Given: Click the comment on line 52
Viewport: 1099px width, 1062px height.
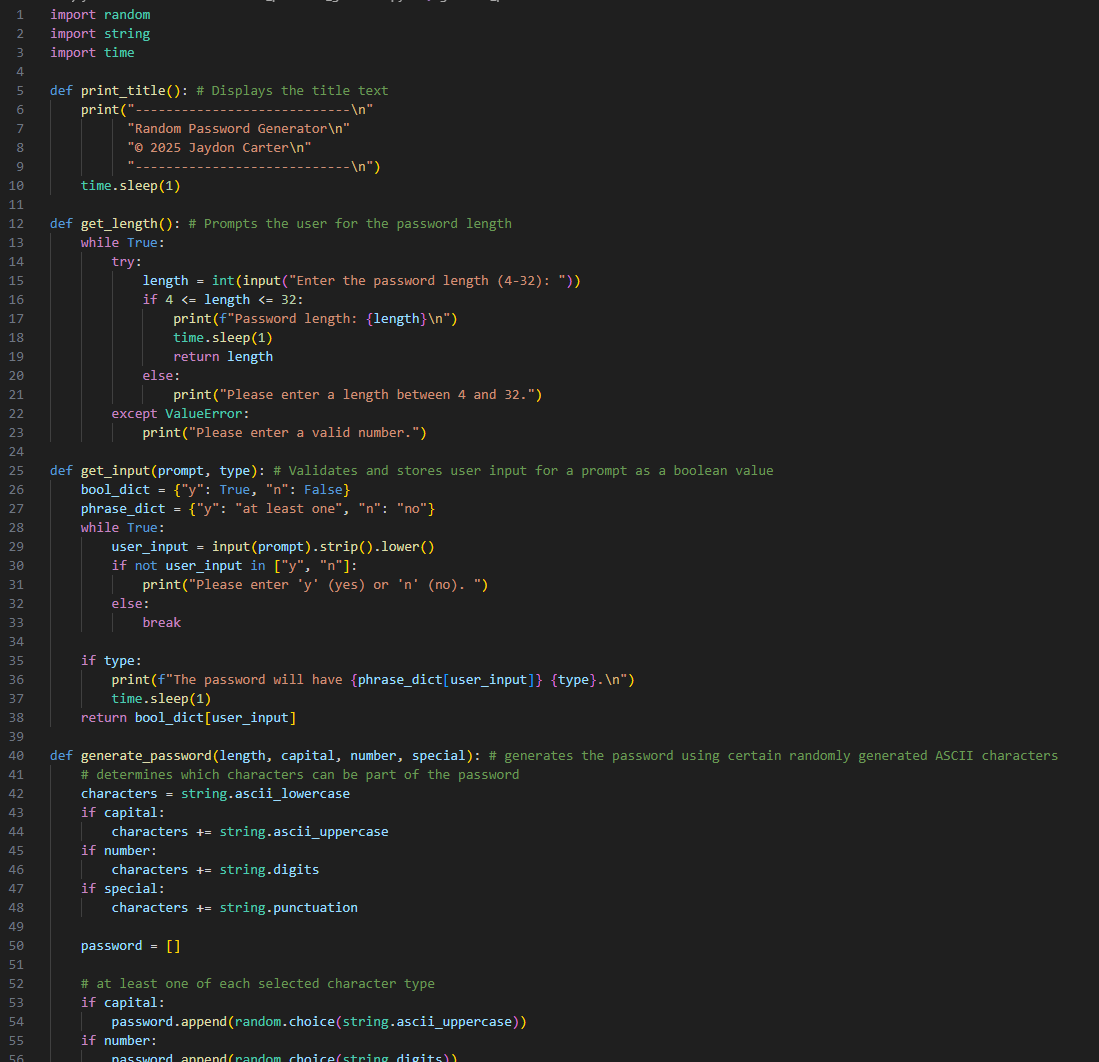Looking at the screenshot, I should pos(259,983).
